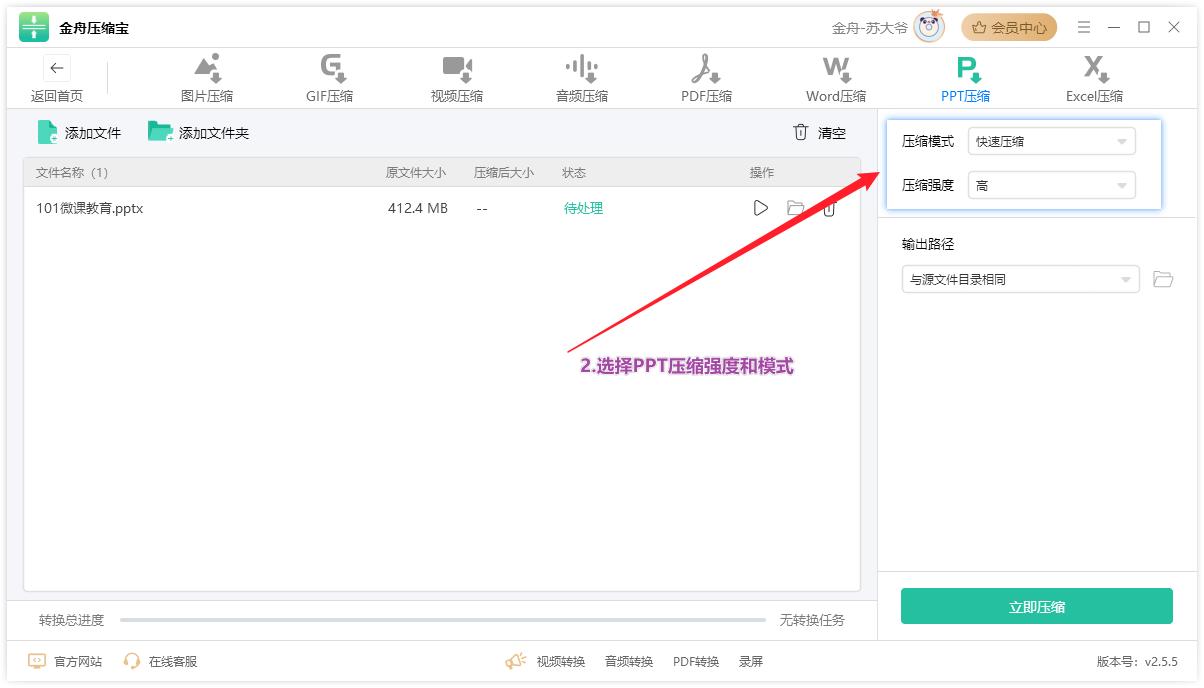1204x688 pixels.
Task: Select the 音频压缩 audio compression tool
Action: point(581,79)
